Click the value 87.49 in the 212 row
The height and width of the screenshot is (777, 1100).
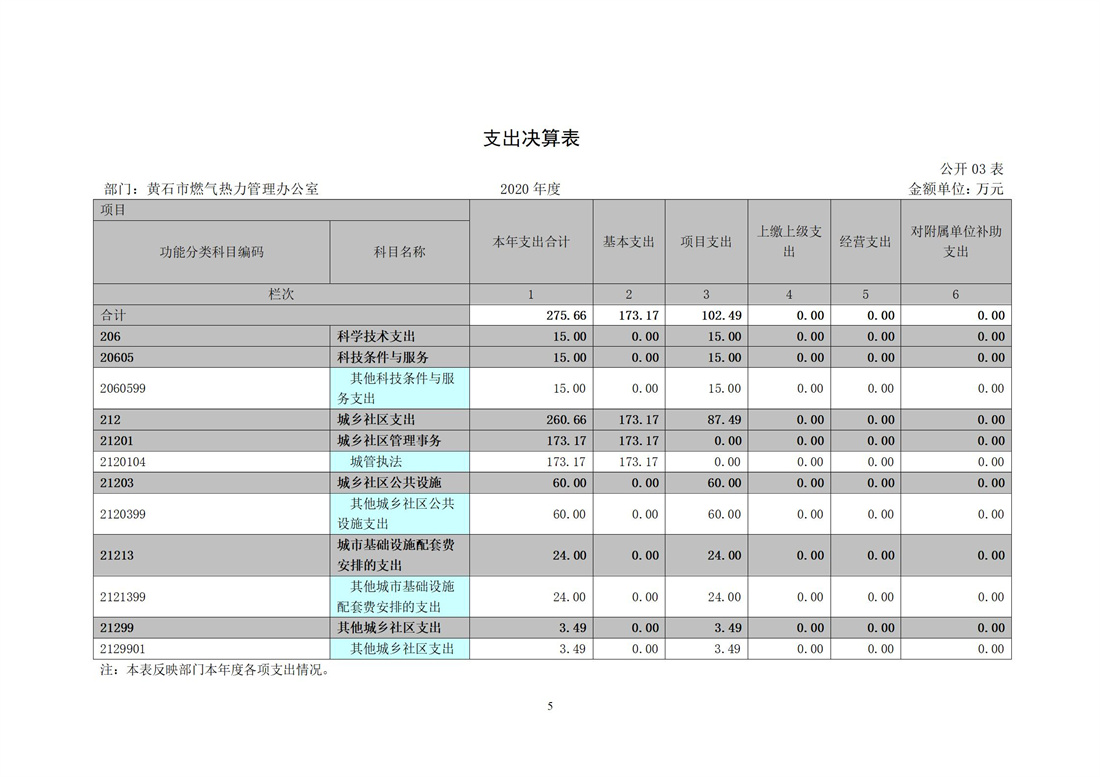[725, 420]
